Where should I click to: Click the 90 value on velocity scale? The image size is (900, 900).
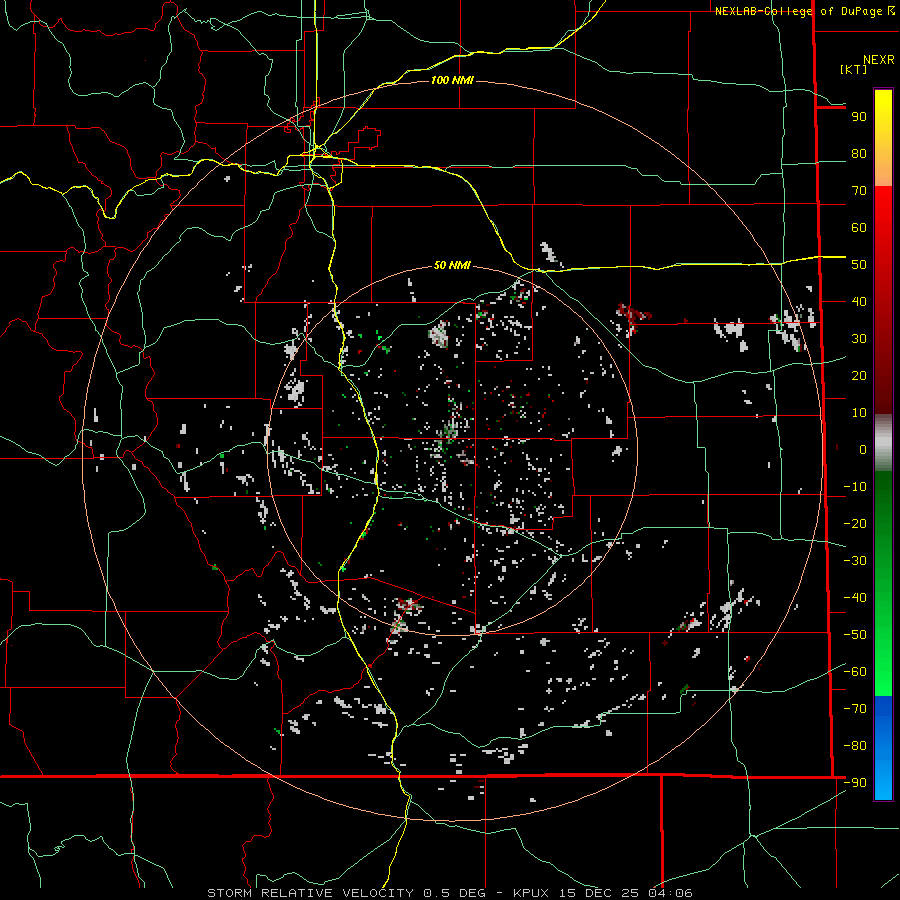tap(859, 117)
